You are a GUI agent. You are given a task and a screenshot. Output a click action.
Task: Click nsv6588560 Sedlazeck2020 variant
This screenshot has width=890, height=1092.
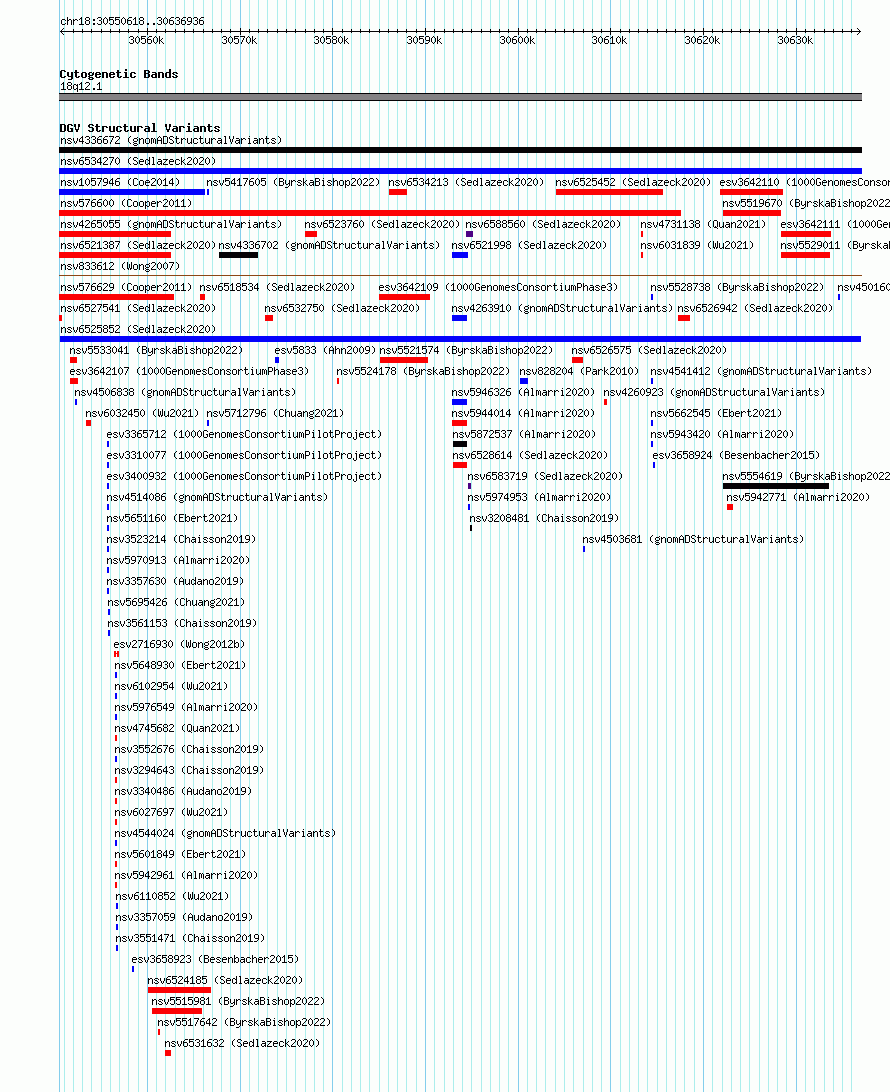tap(543, 224)
